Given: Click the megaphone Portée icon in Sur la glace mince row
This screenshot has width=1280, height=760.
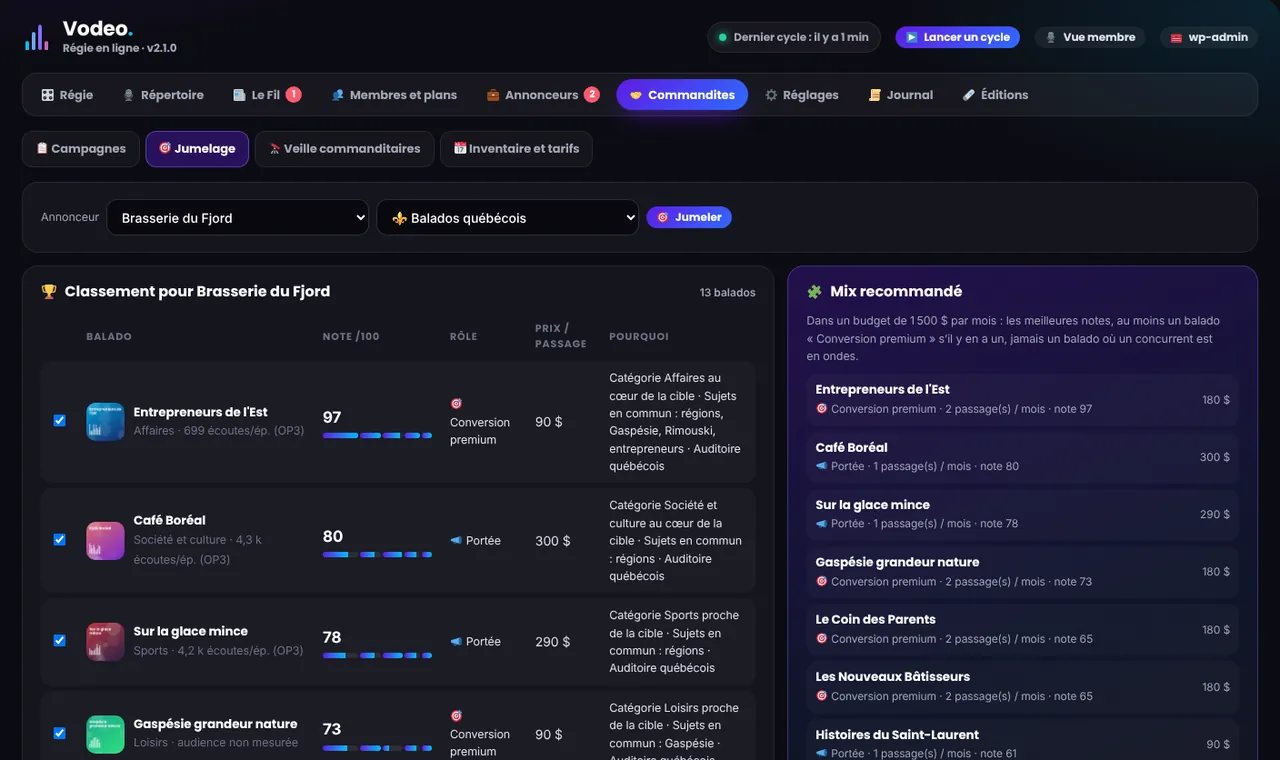Looking at the screenshot, I should pyautogui.click(x=456, y=641).
